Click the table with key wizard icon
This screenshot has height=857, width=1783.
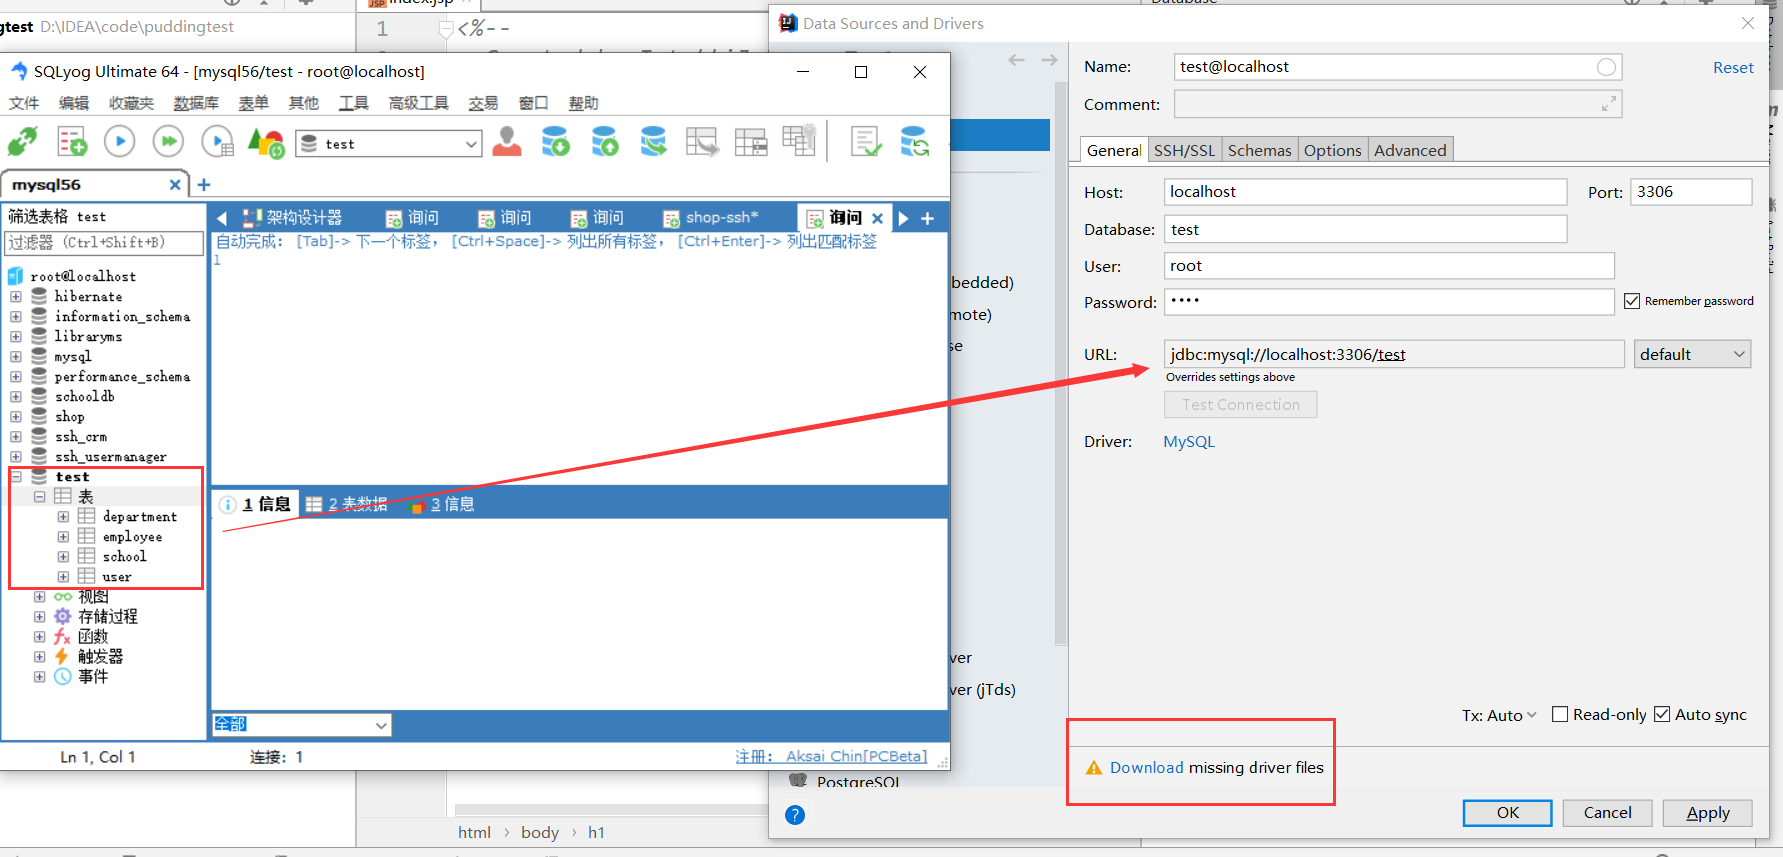pos(799,140)
